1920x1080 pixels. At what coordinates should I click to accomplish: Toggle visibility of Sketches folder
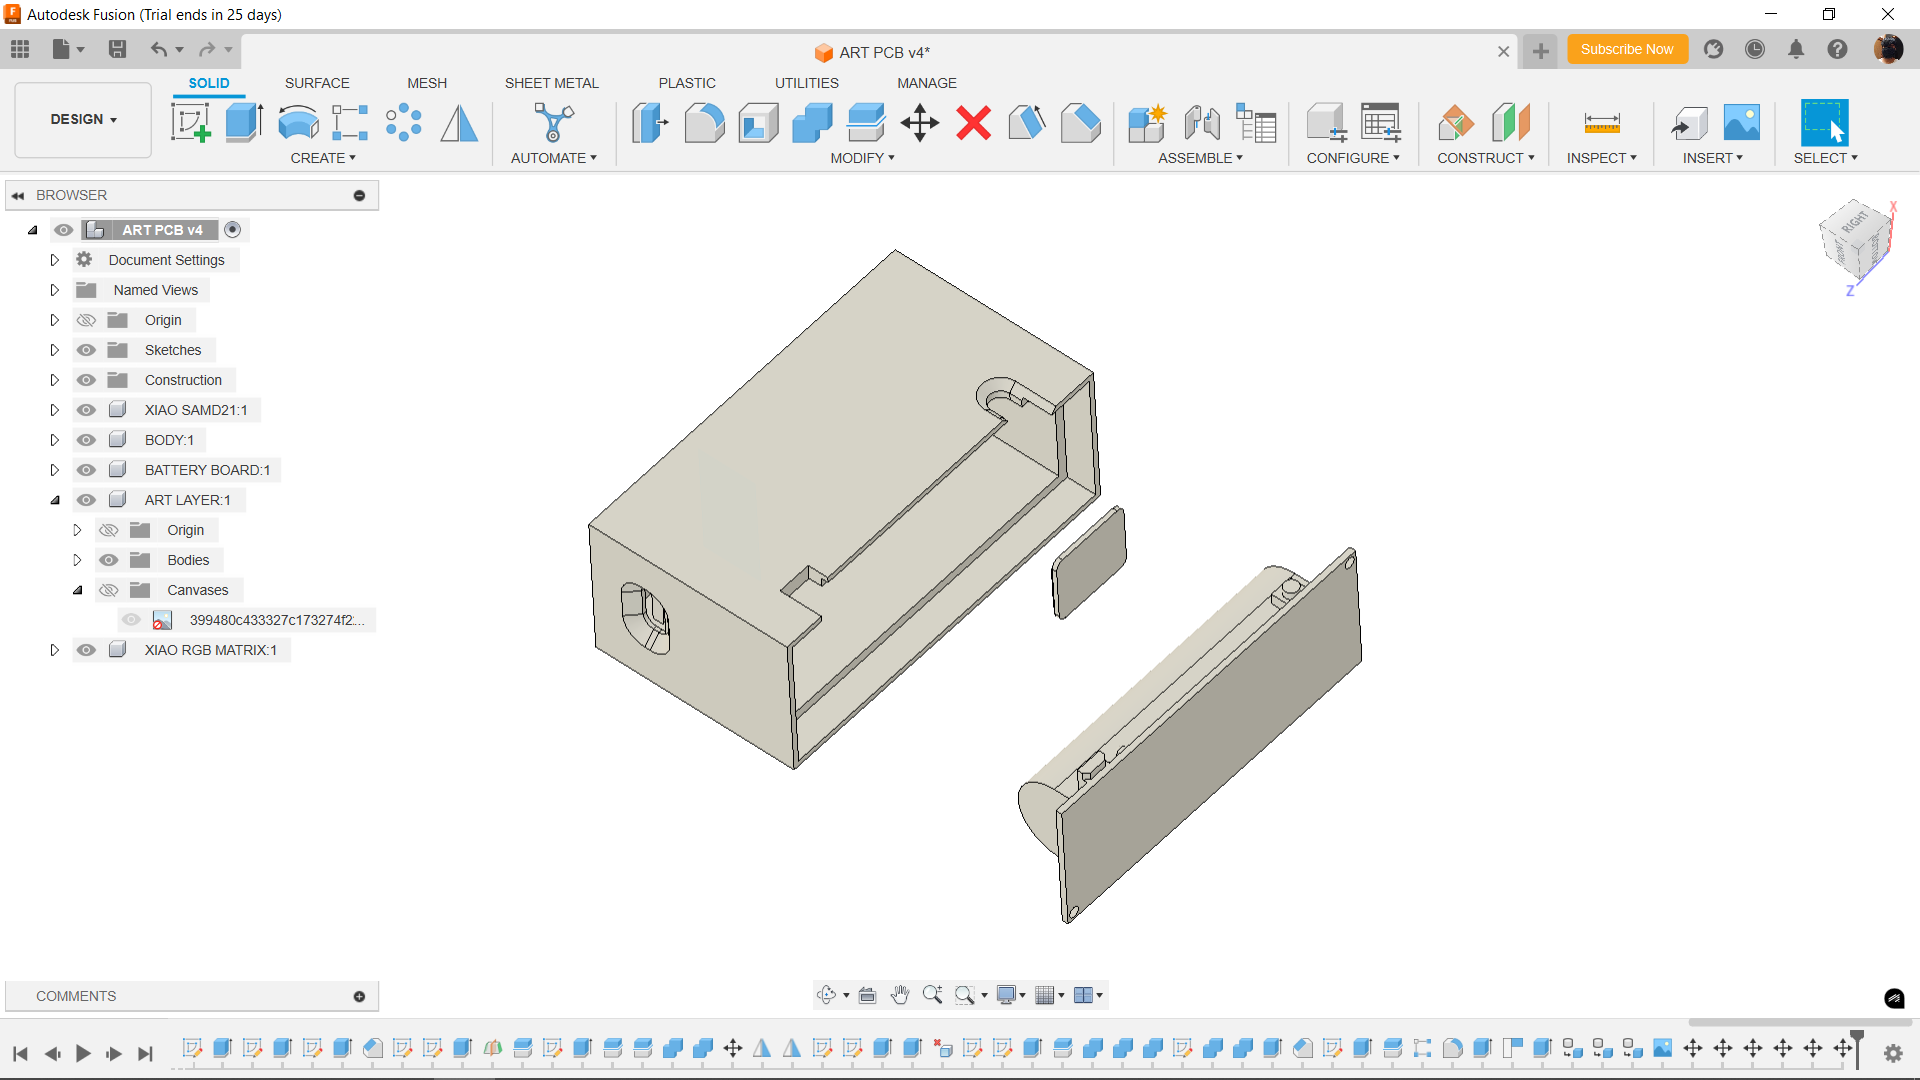[x=87, y=350]
